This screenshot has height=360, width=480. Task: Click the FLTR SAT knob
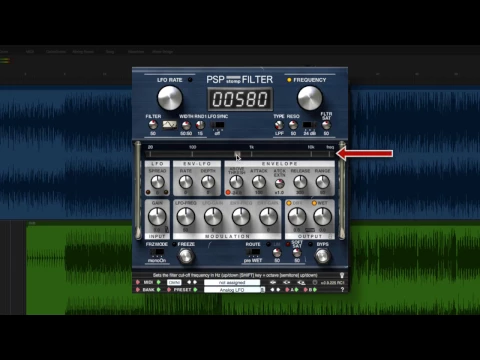[x=326, y=125]
